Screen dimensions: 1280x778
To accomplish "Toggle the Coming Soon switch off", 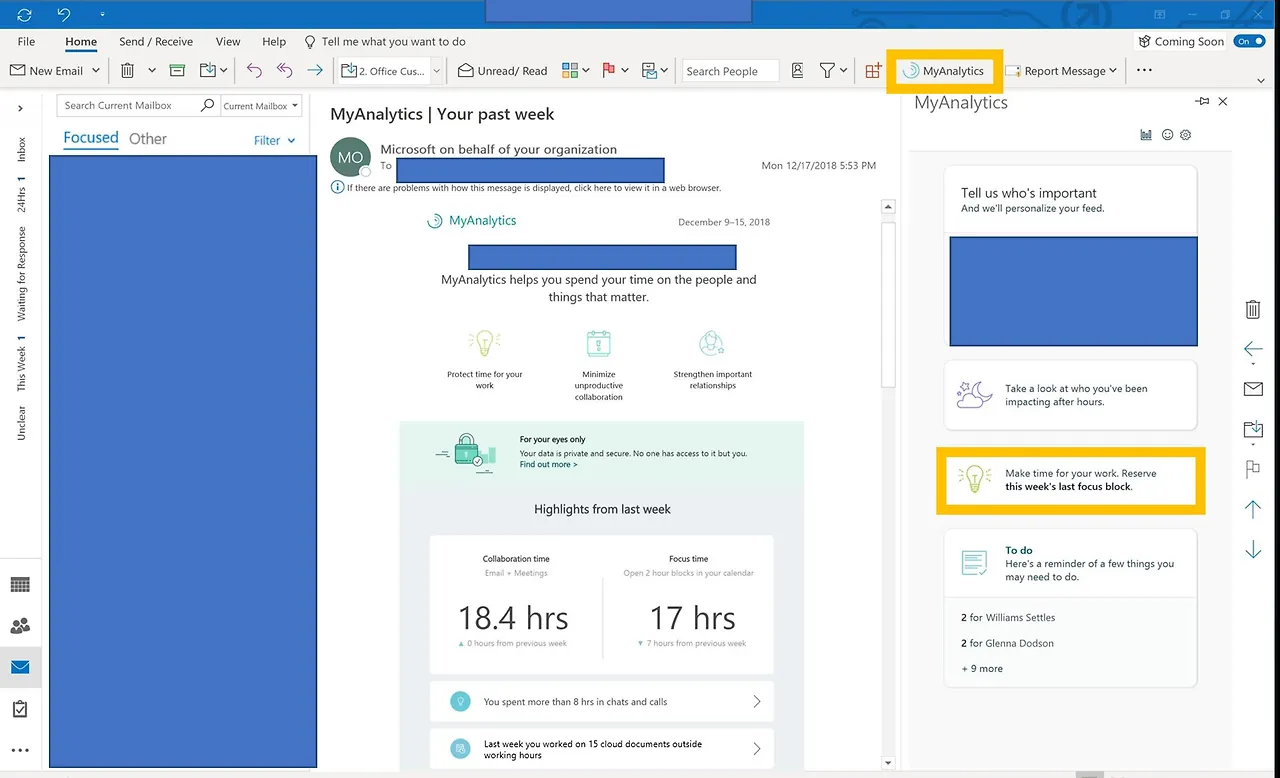I will [1248, 41].
